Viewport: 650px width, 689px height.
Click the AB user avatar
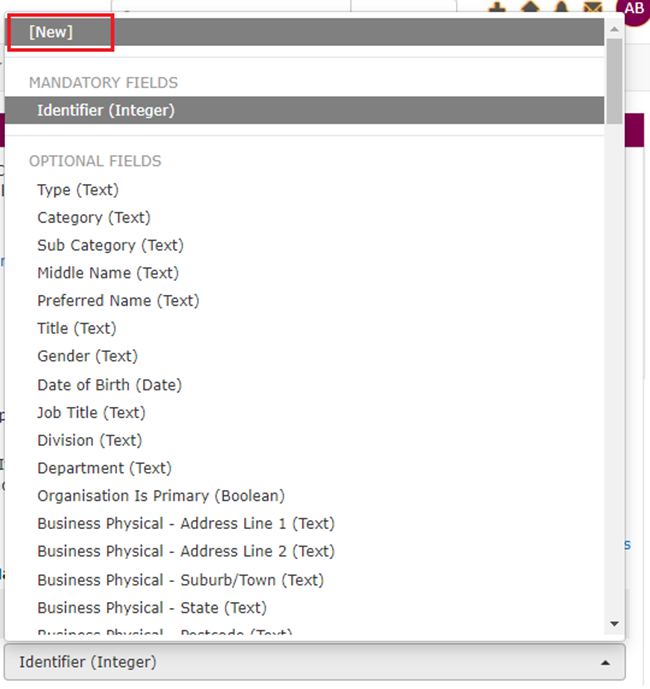coord(634,8)
